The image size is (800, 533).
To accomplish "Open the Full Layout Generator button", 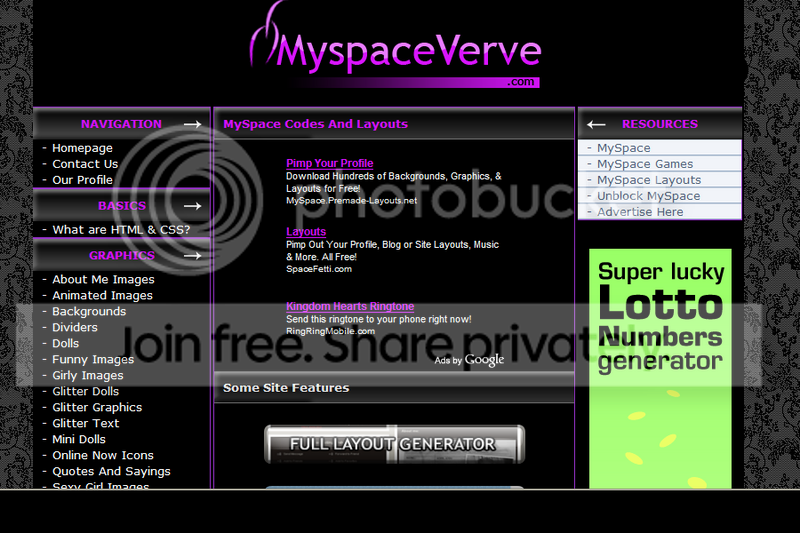I will click(x=394, y=444).
